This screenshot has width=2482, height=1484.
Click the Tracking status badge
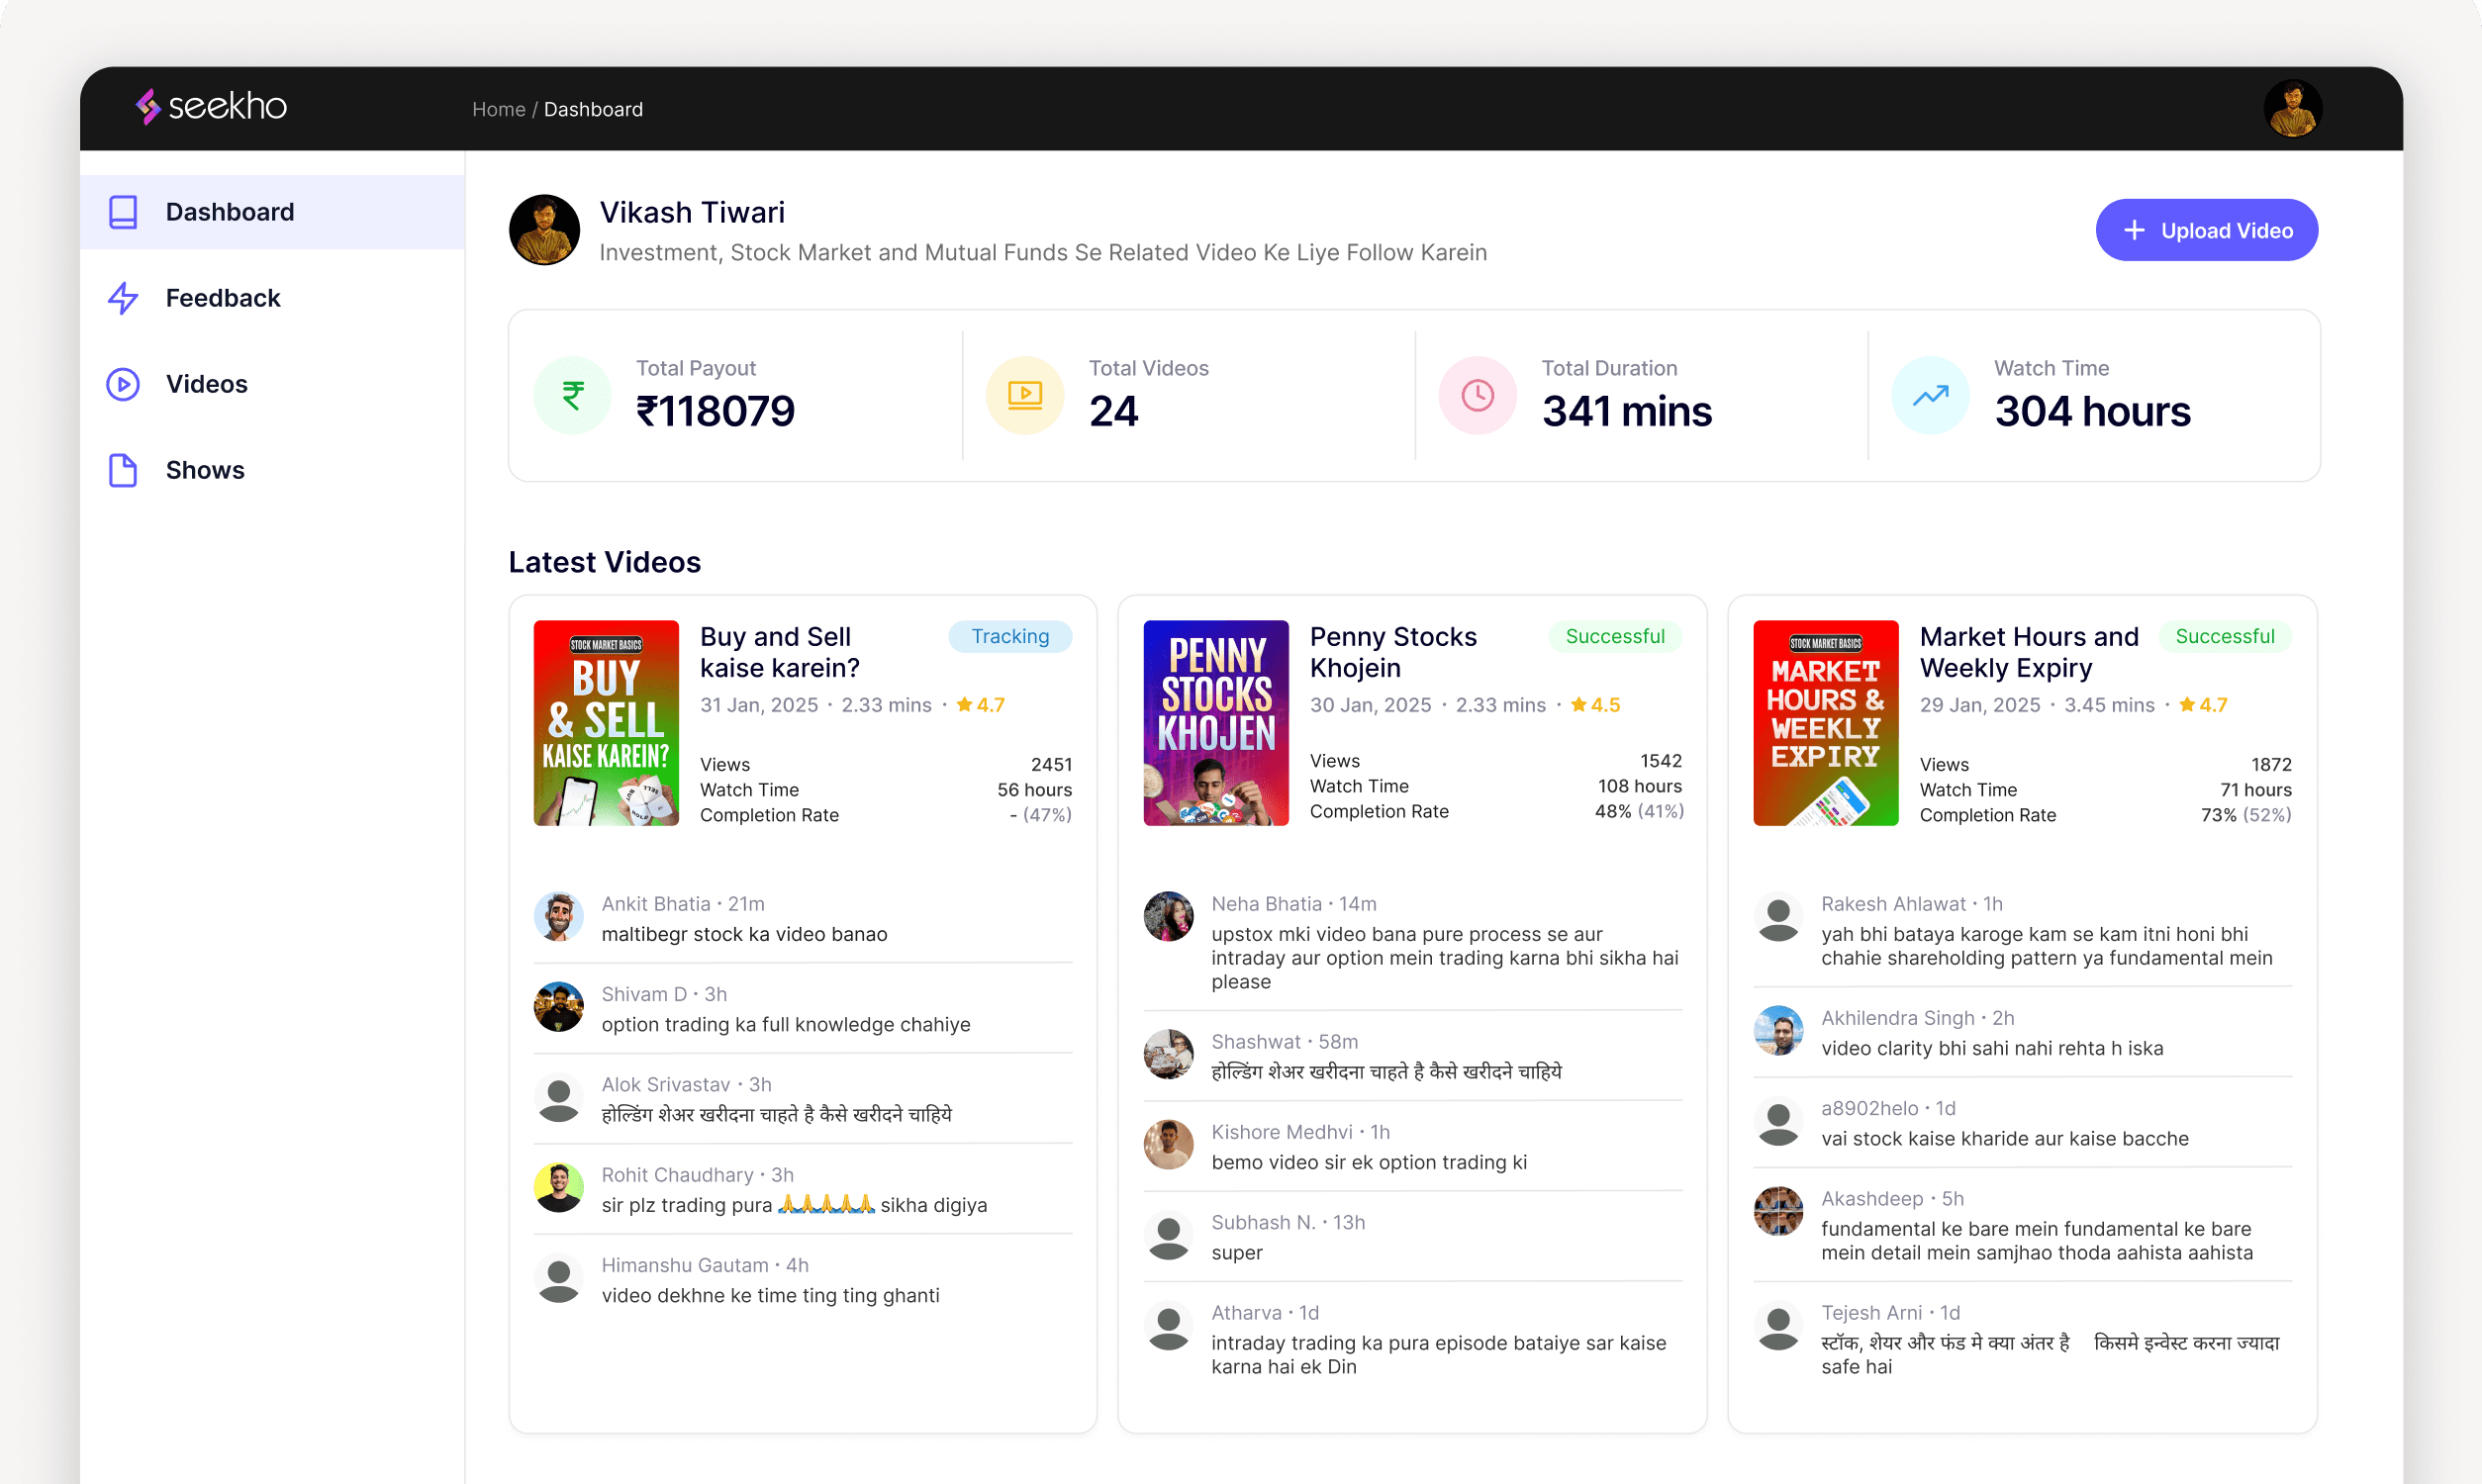point(1009,636)
